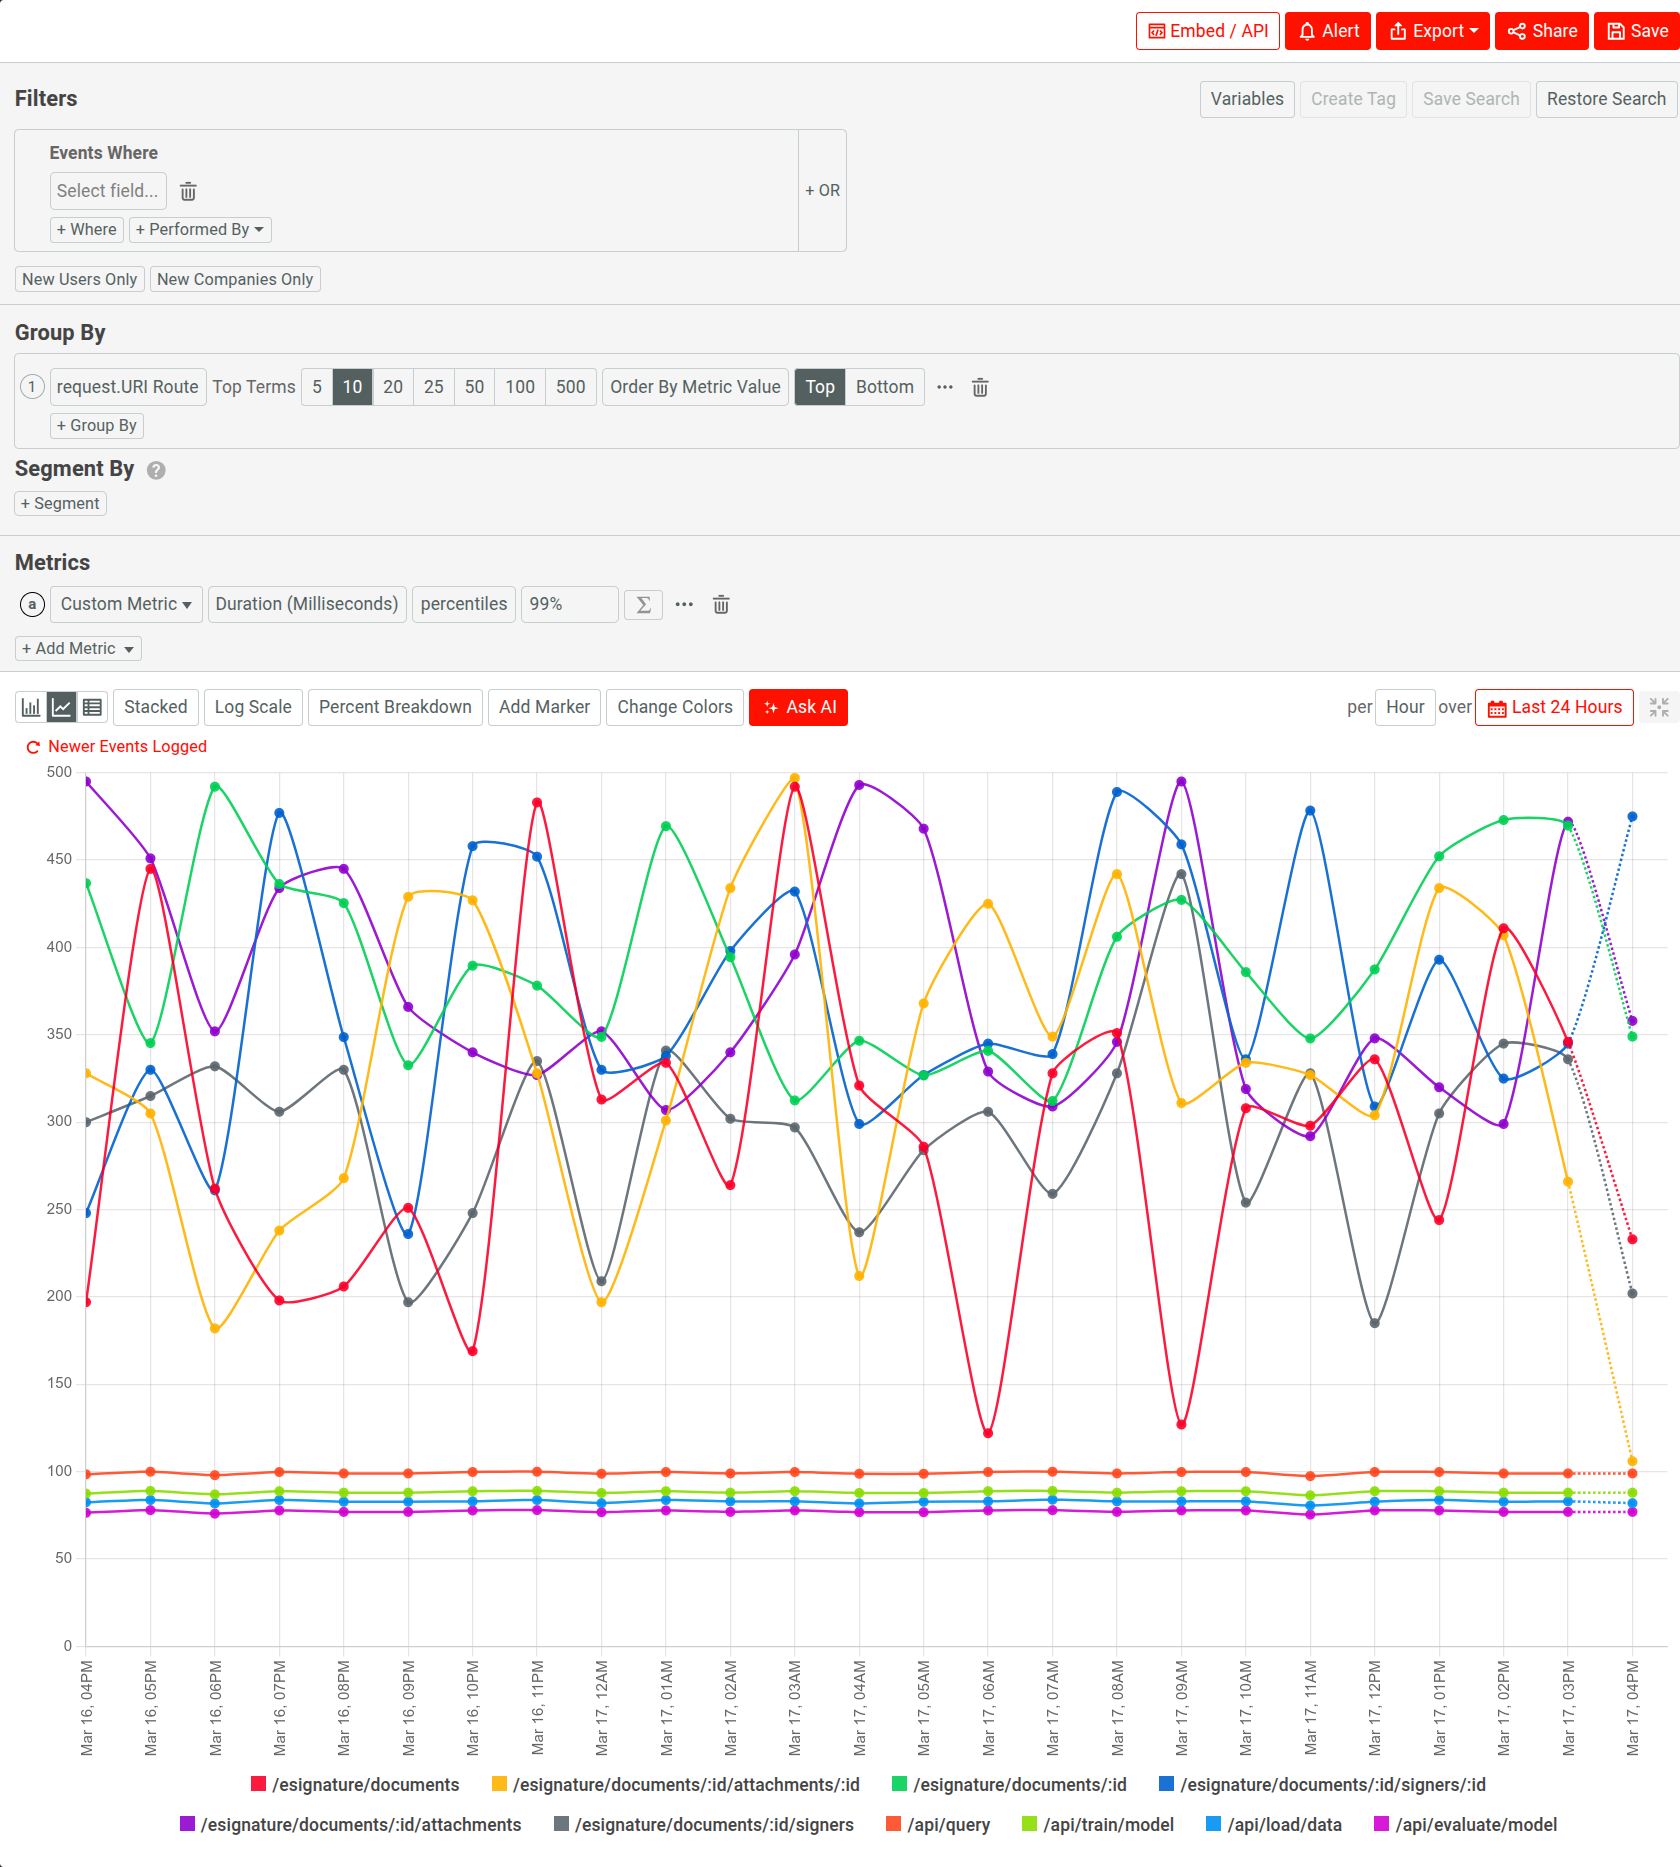
Task: Open the table view icon
Action: [92, 707]
